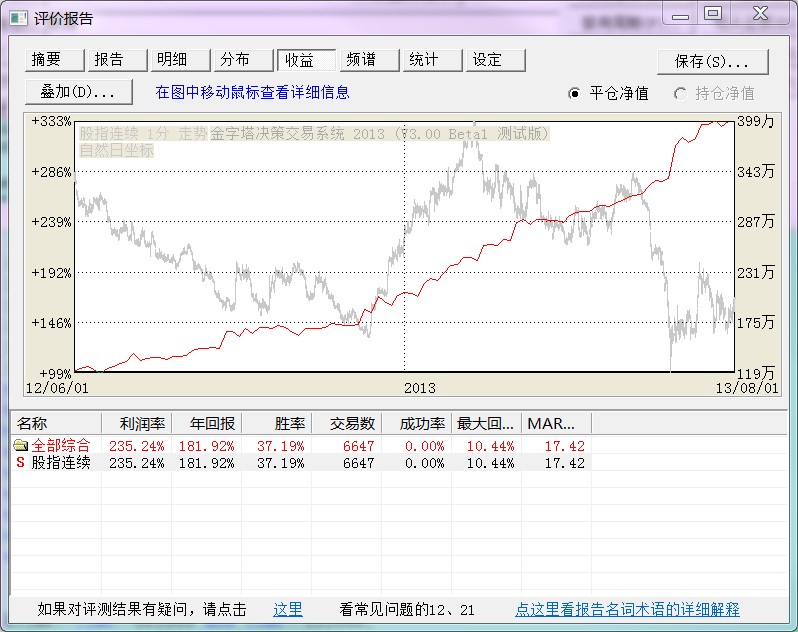Sort by the 利润率 column header
Image resolution: width=798 pixels, height=632 pixels.
coord(137,424)
